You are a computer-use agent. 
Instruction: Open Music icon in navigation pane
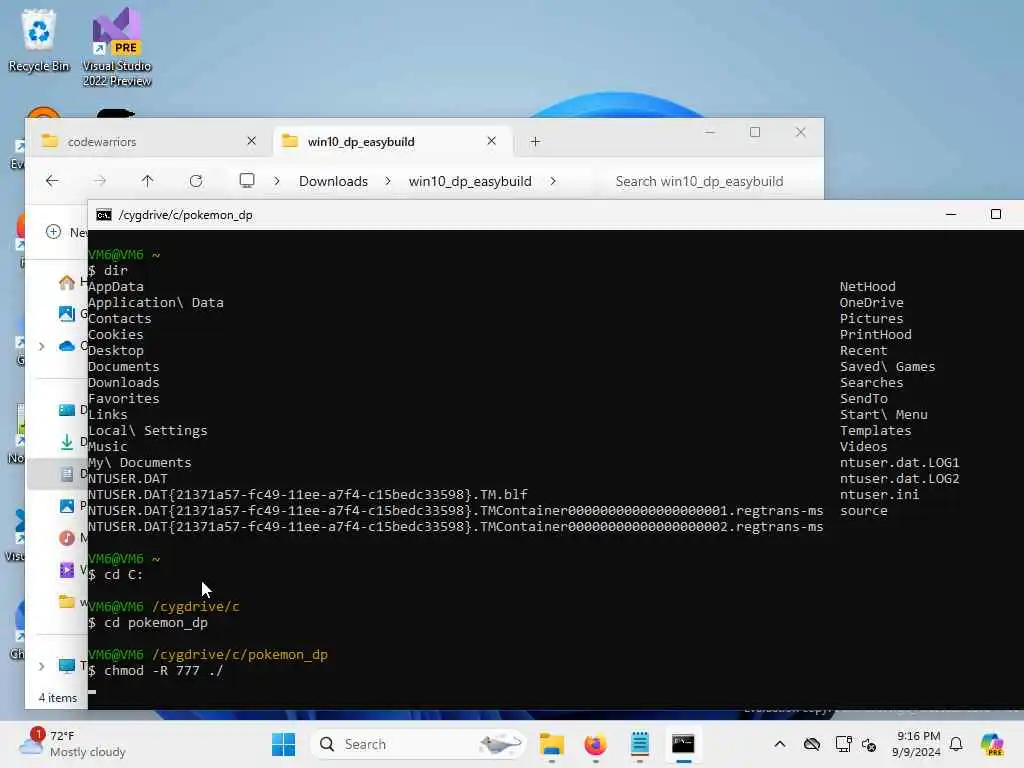pos(67,538)
